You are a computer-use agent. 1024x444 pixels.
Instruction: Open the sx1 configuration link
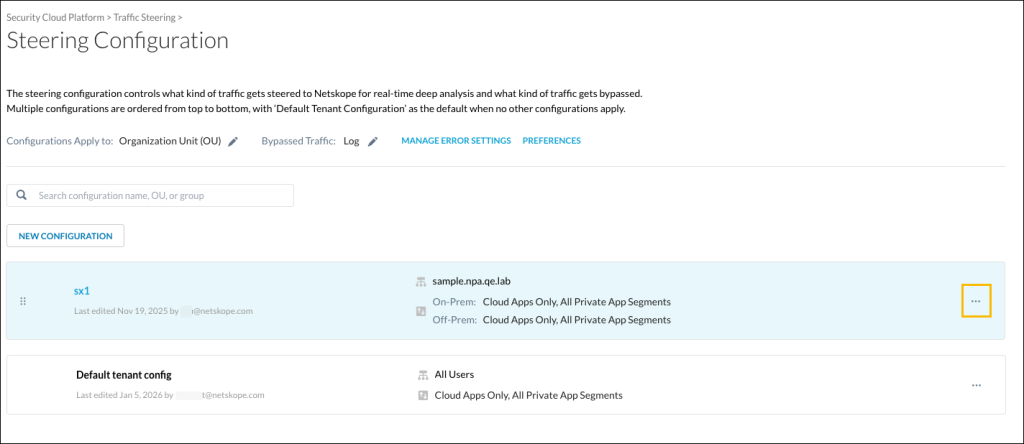(82, 291)
